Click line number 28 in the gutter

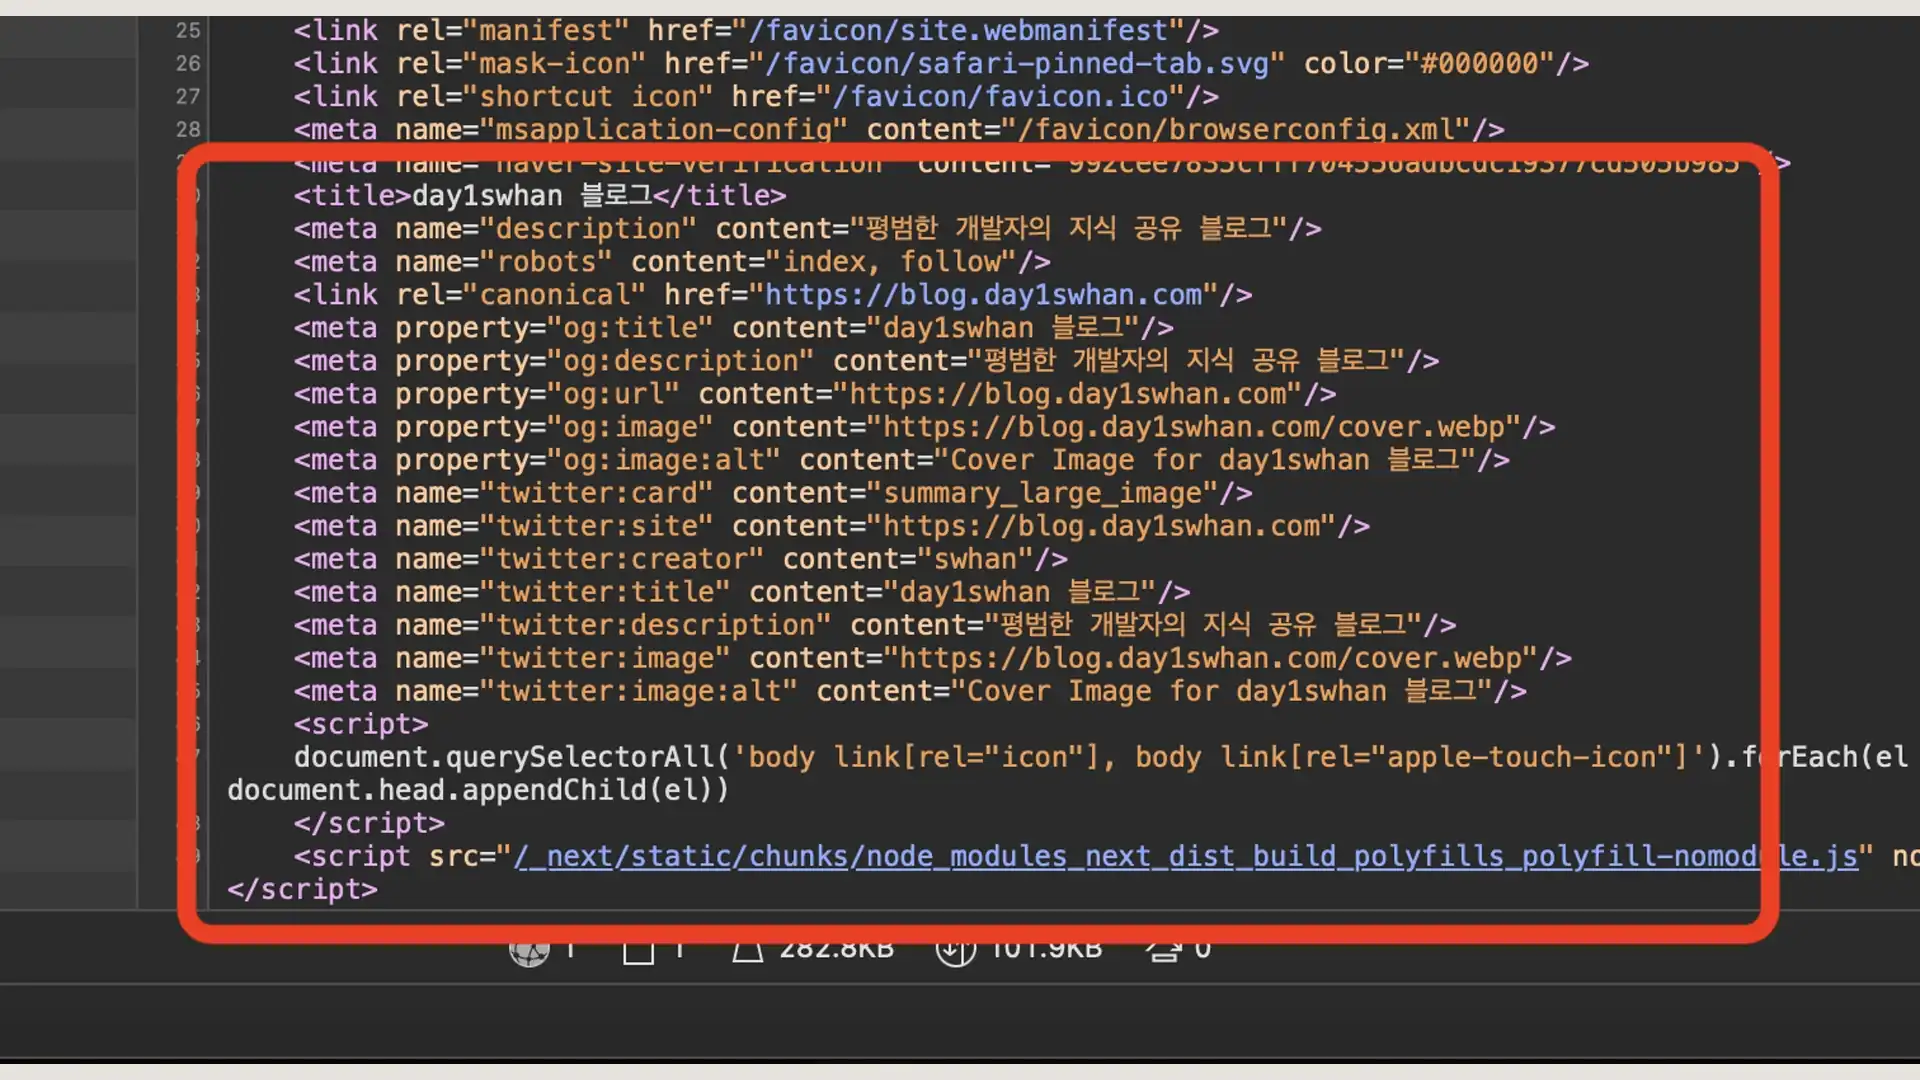pyautogui.click(x=188, y=129)
